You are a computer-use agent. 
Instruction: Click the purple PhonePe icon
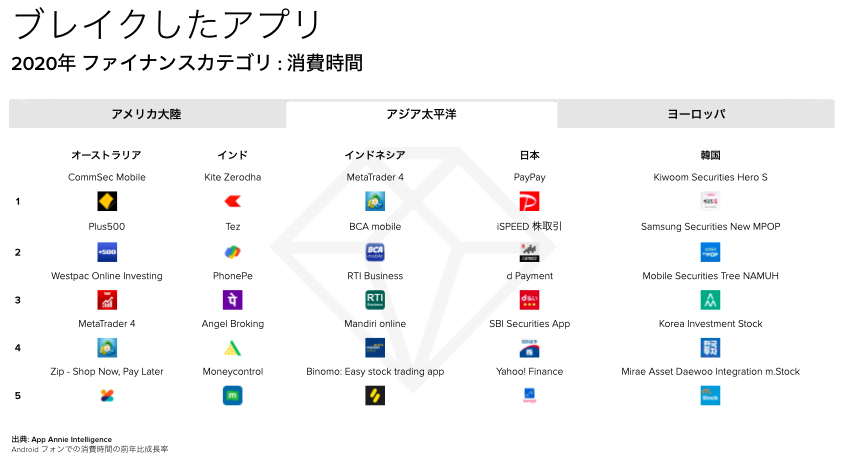tap(233, 300)
